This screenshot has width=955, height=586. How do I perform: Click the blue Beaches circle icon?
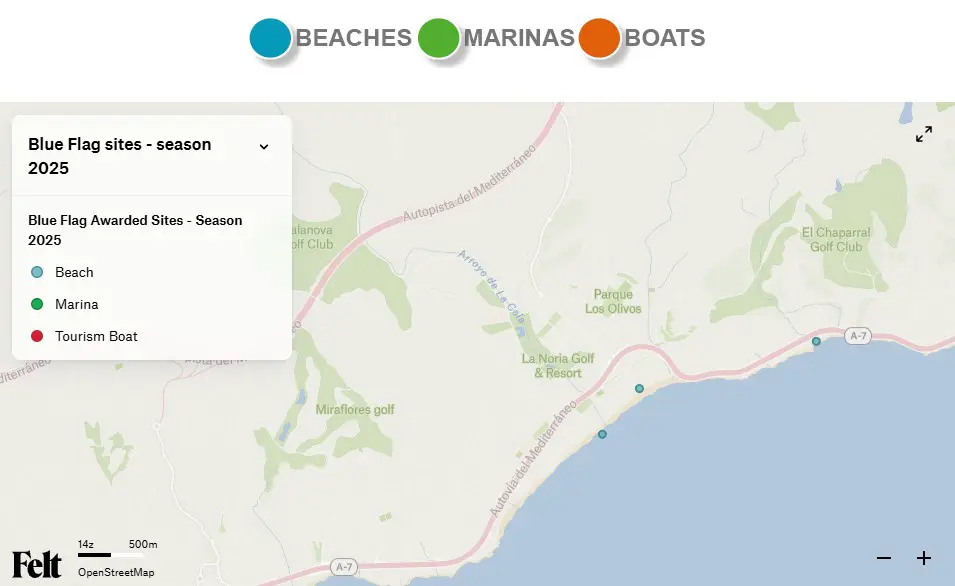(270, 38)
